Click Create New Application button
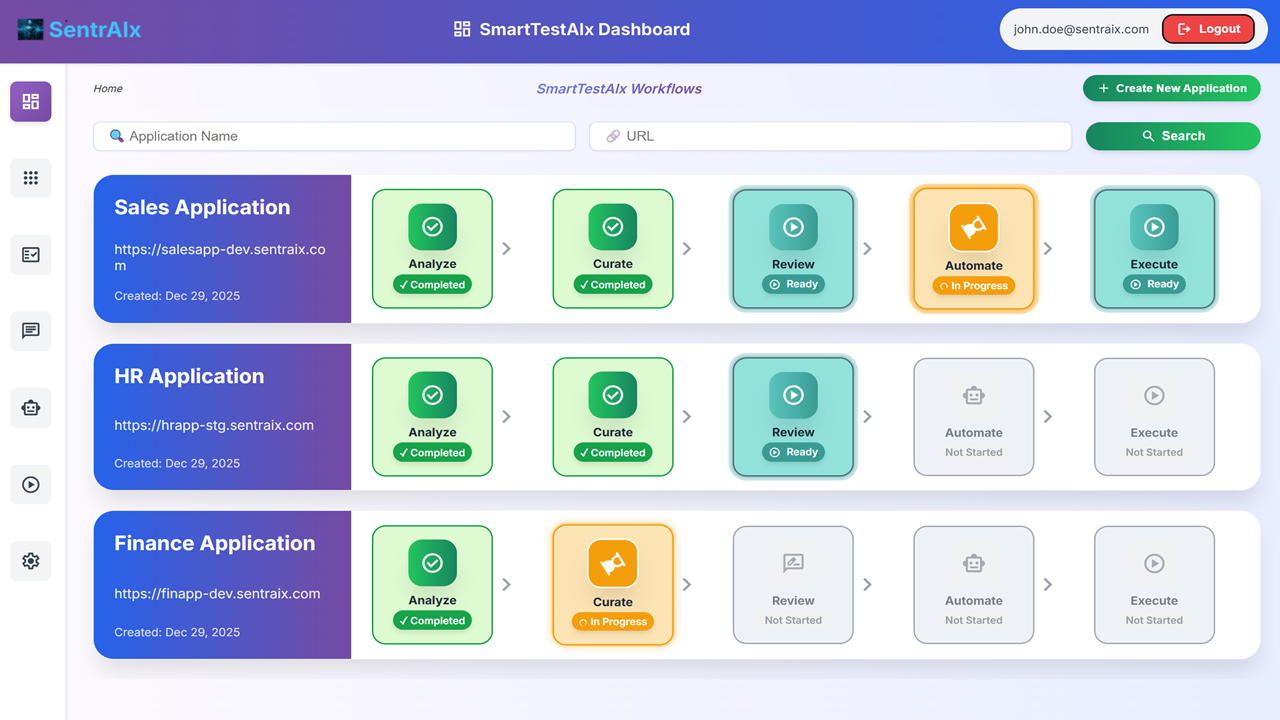 coord(1172,88)
